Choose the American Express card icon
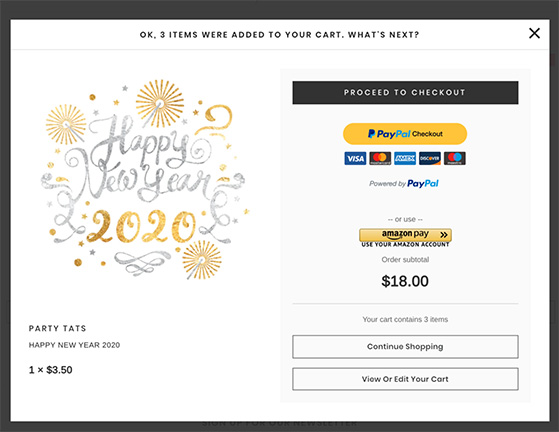 [x=405, y=158]
